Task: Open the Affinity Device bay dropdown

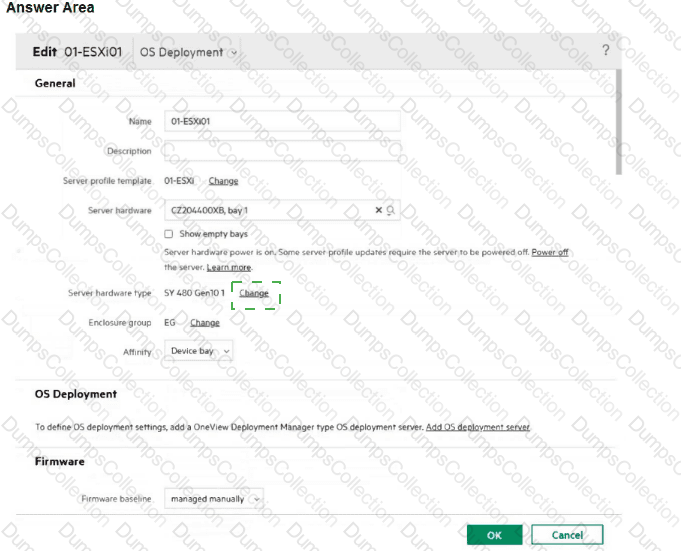Action: click(x=199, y=351)
